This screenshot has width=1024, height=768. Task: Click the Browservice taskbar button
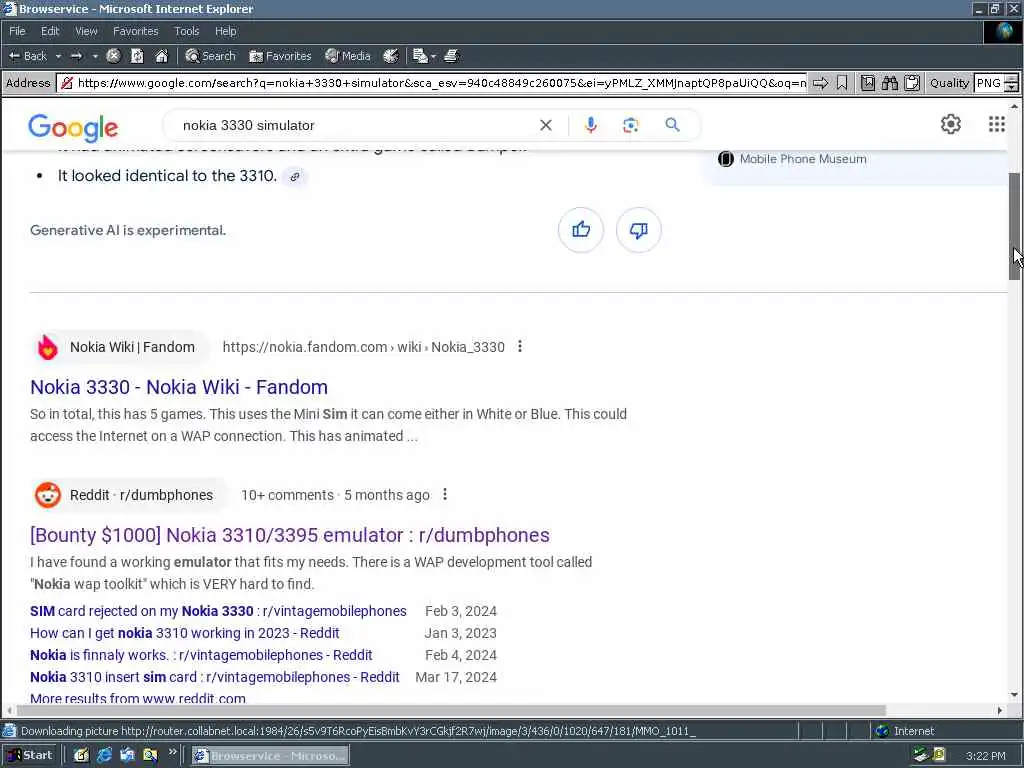[x=270, y=756]
